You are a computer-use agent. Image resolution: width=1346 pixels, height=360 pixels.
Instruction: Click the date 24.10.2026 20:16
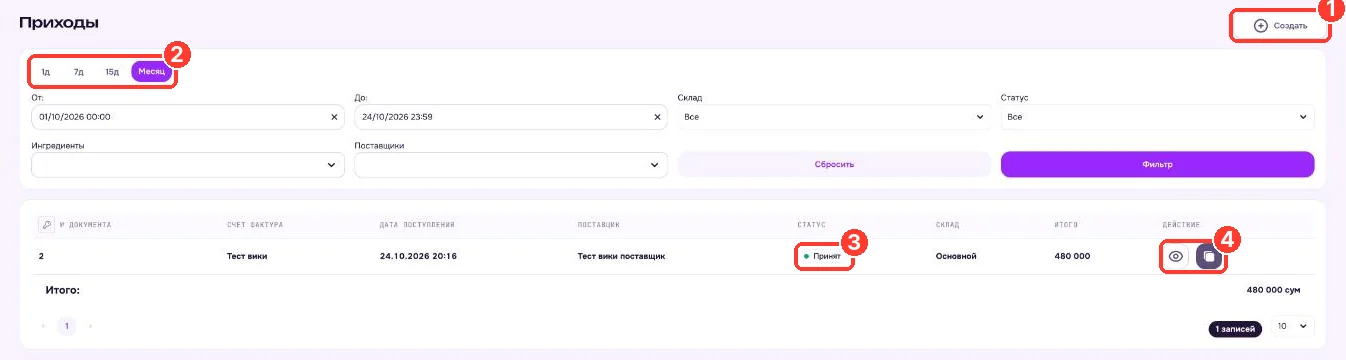point(418,257)
